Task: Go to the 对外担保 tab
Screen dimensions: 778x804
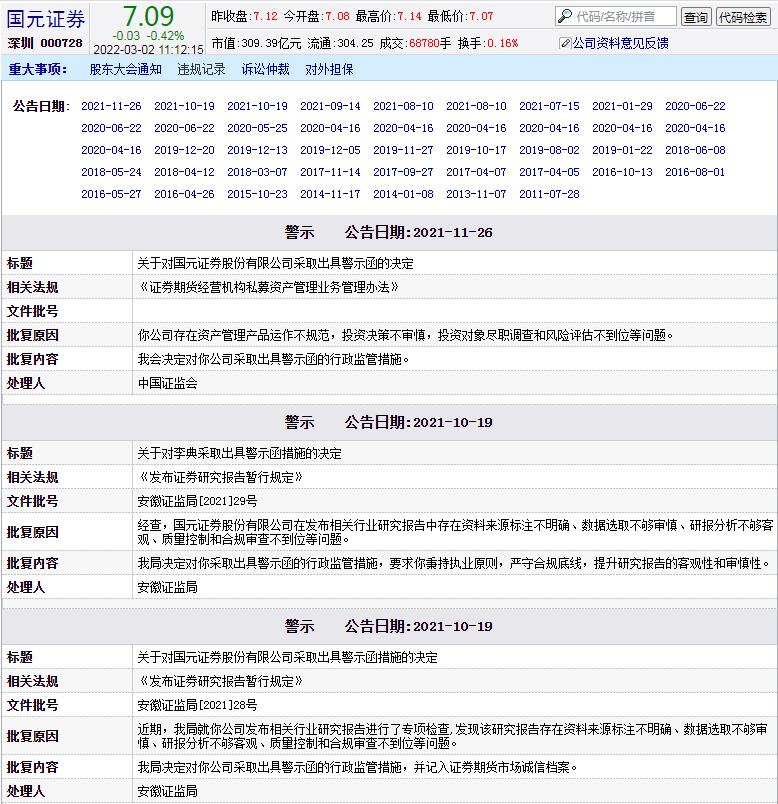Action: tap(329, 69)
